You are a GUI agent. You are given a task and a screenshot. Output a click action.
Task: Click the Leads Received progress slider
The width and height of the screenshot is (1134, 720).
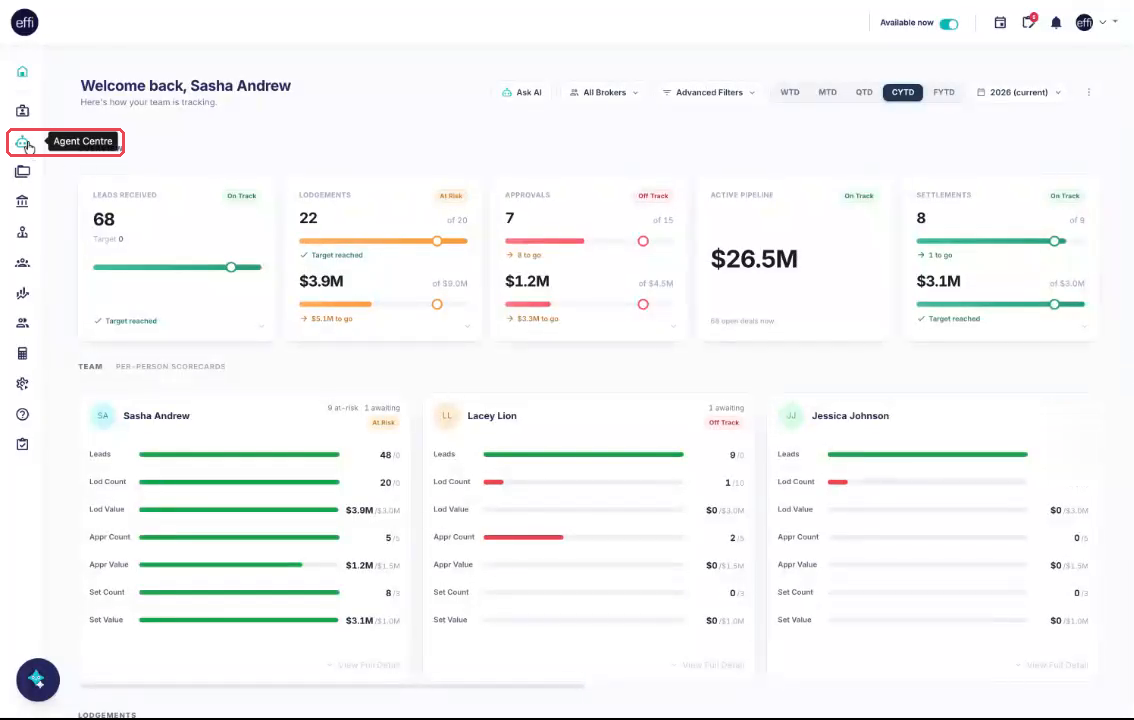point(177,267)
